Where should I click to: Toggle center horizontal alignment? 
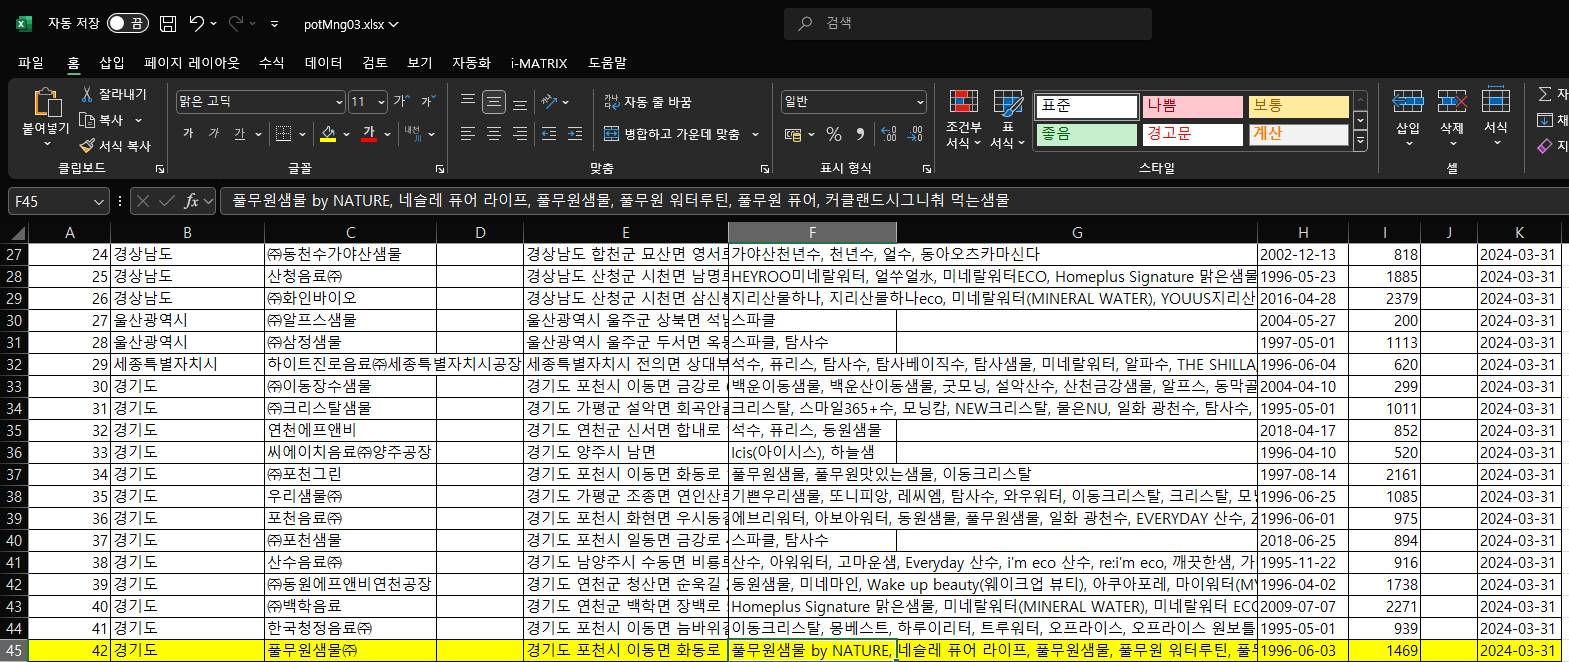coord(494,134)
